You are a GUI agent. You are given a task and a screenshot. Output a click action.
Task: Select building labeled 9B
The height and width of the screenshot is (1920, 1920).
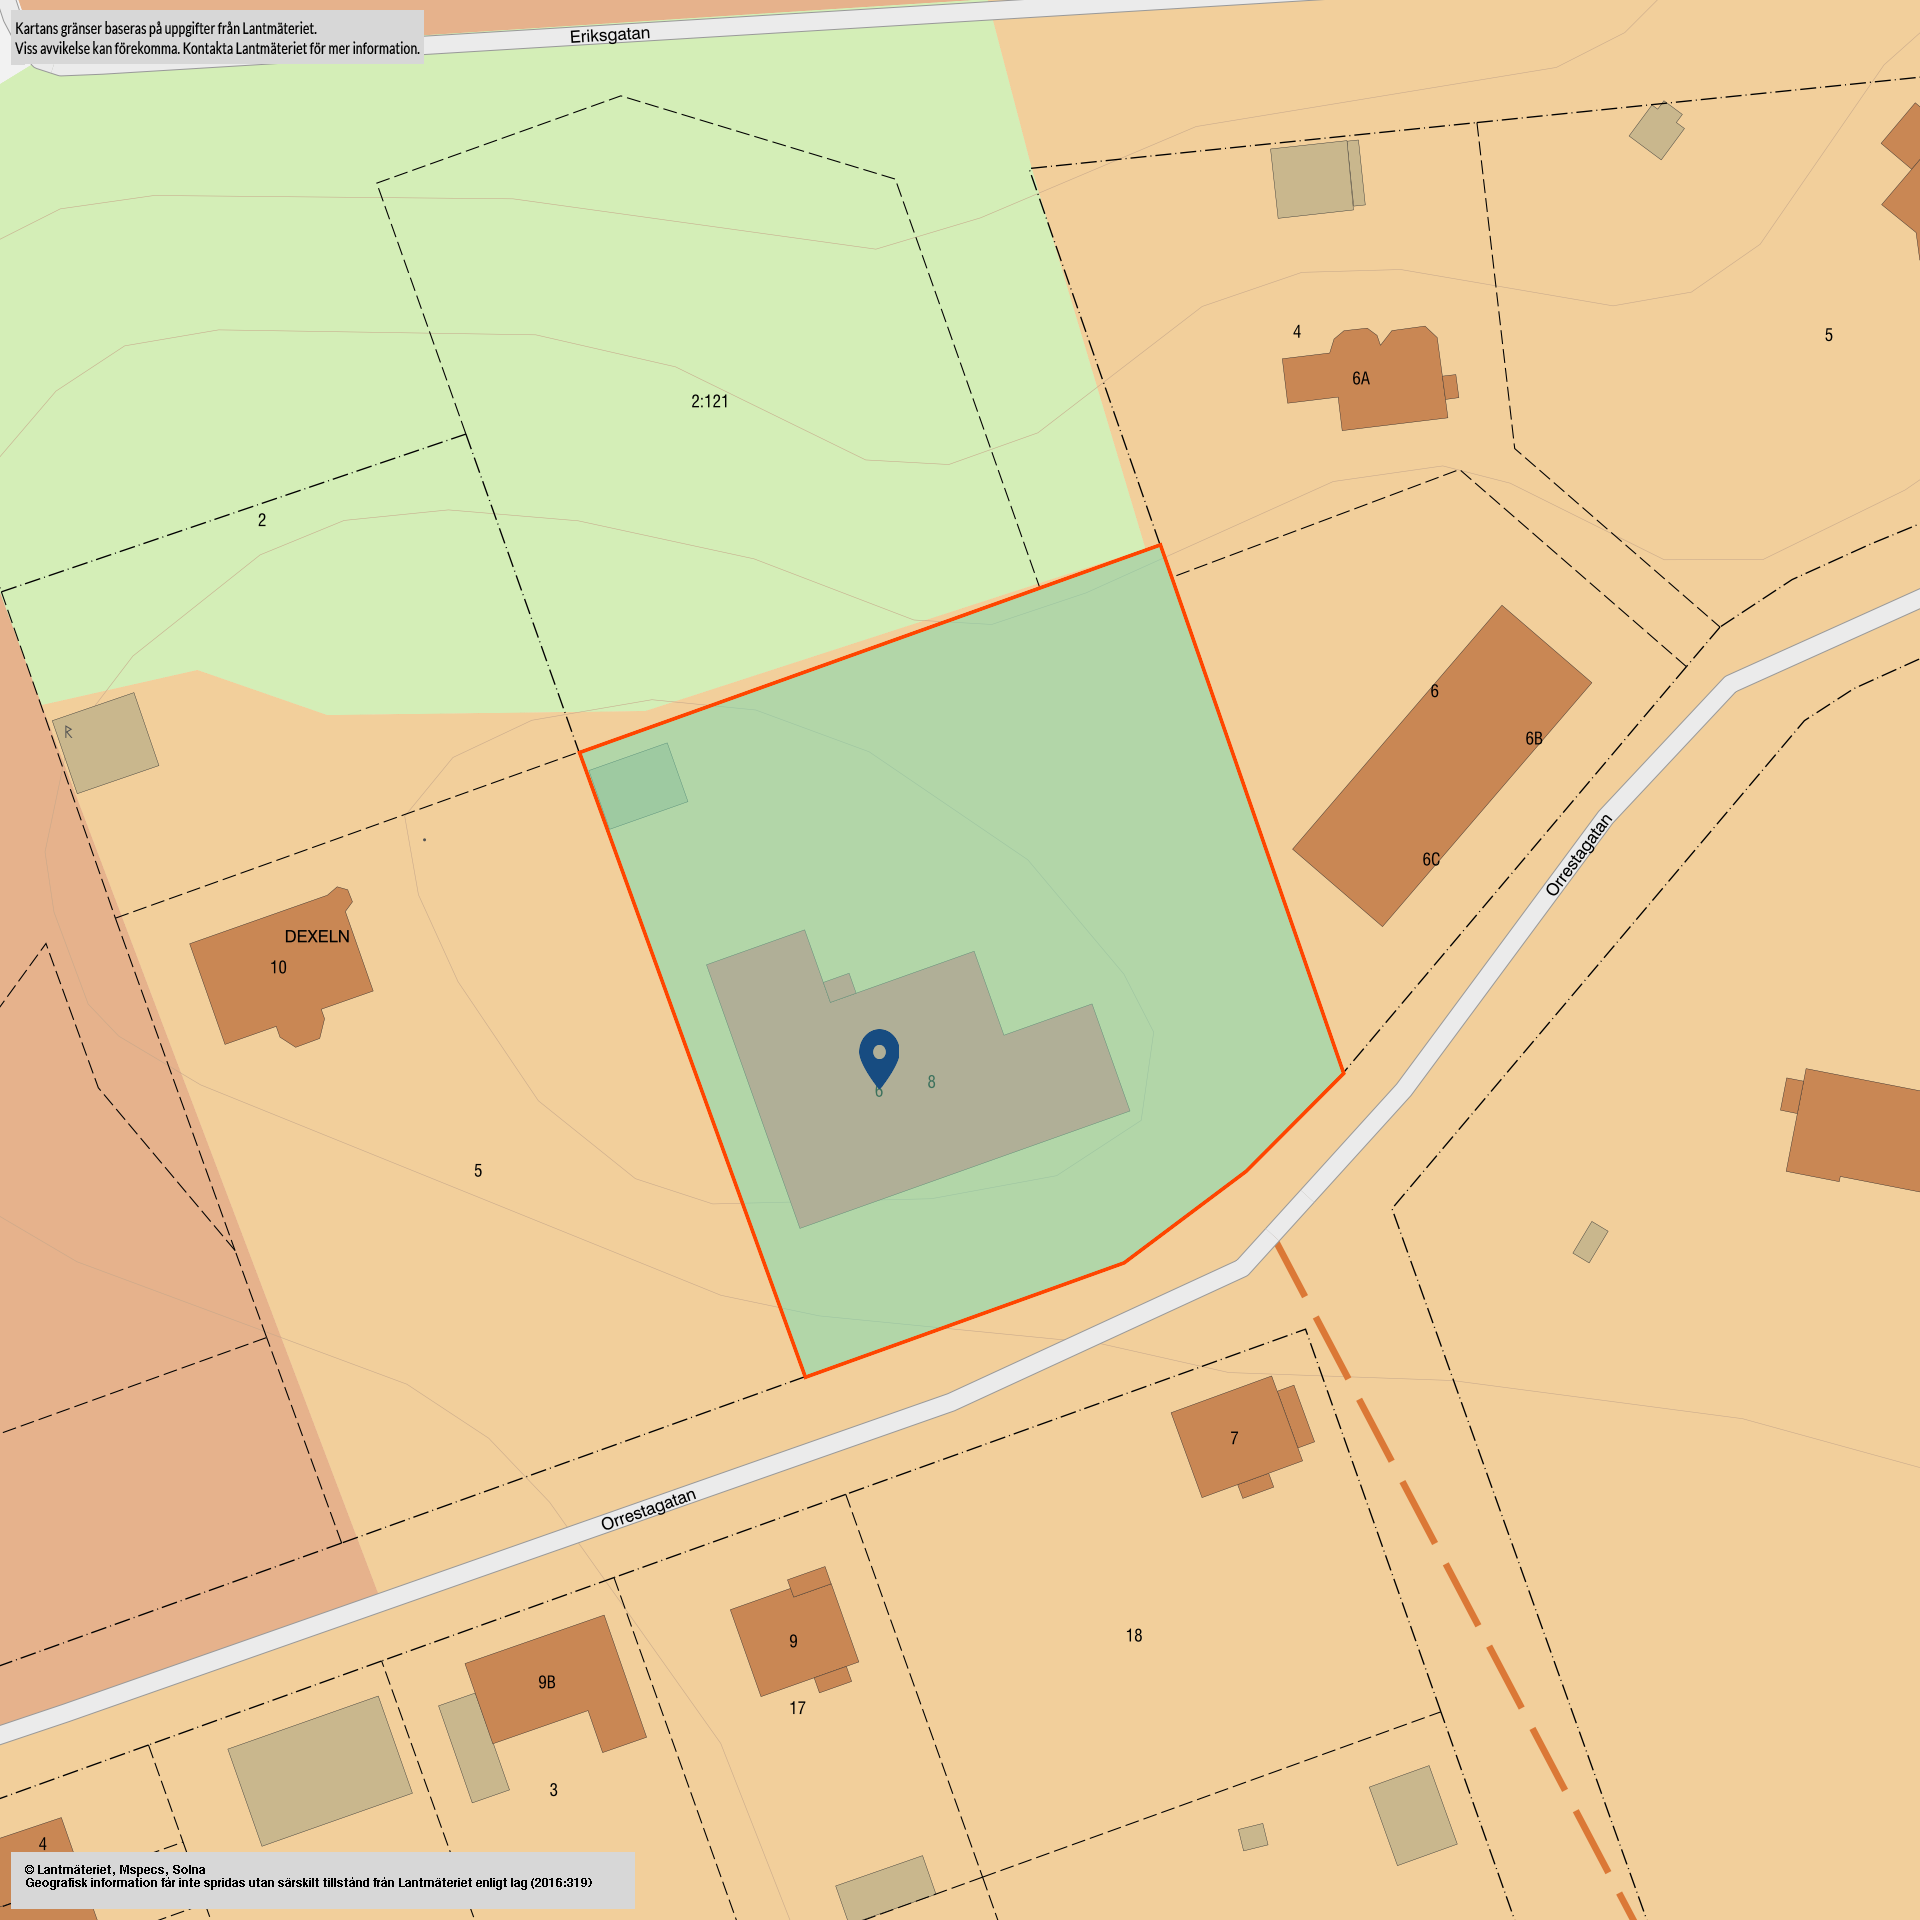547,1682
